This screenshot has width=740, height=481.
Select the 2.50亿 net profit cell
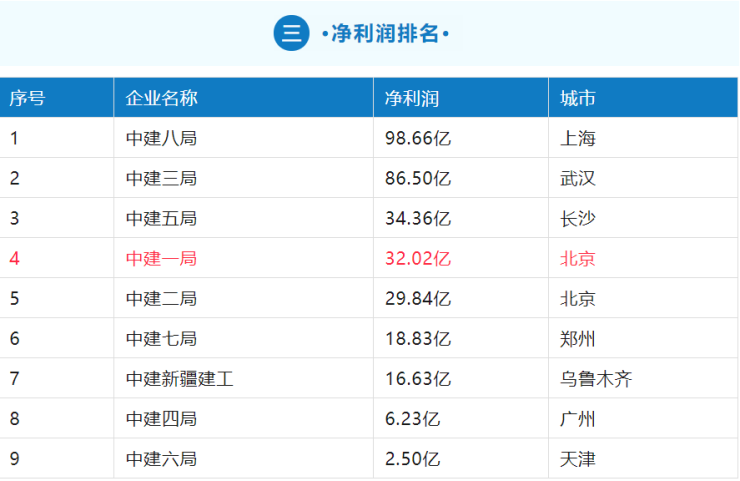413,459
